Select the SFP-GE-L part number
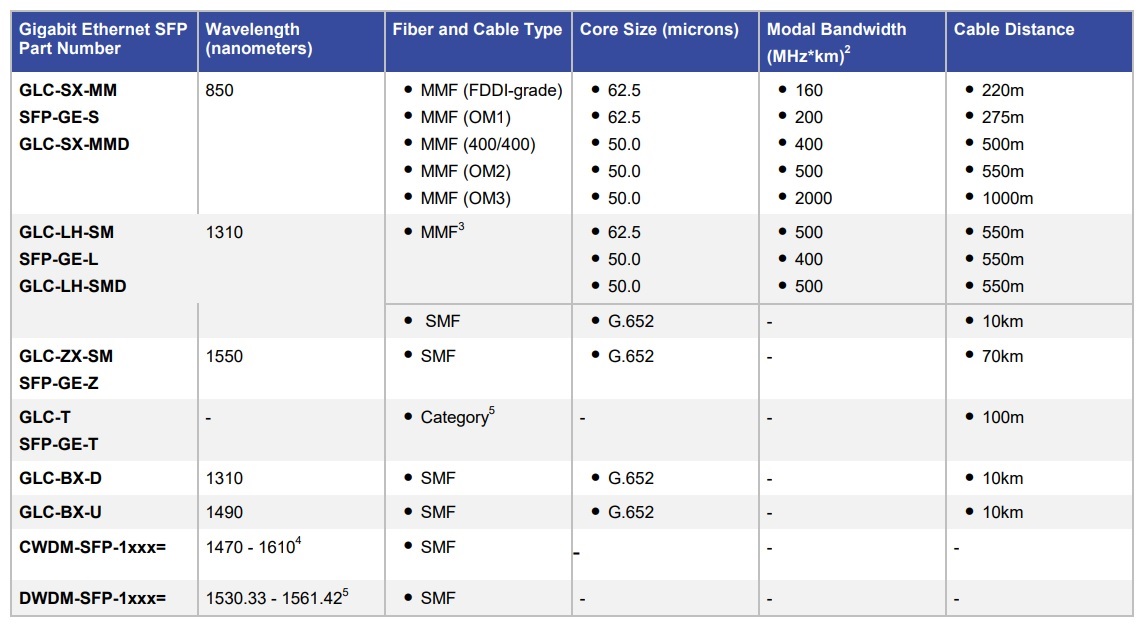 coord(59,259)
